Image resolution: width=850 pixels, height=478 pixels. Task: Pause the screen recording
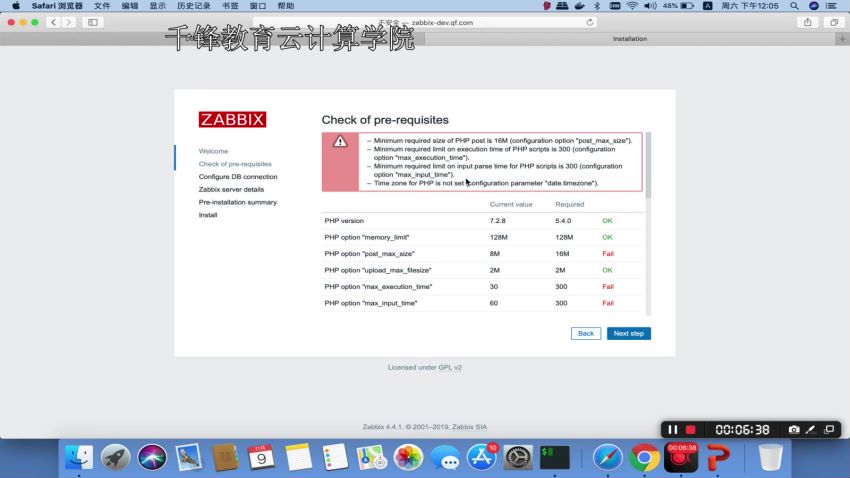click(x=672, y=429)
